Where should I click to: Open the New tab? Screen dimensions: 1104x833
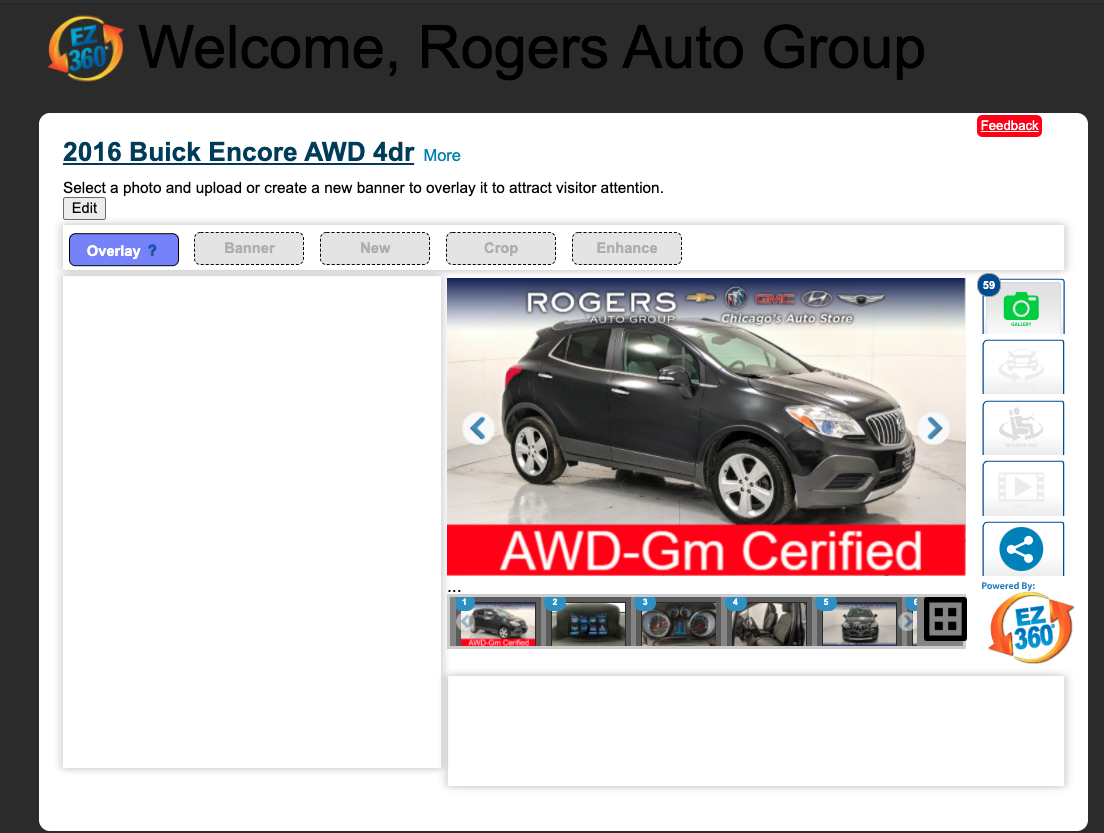tap(375, 248)
